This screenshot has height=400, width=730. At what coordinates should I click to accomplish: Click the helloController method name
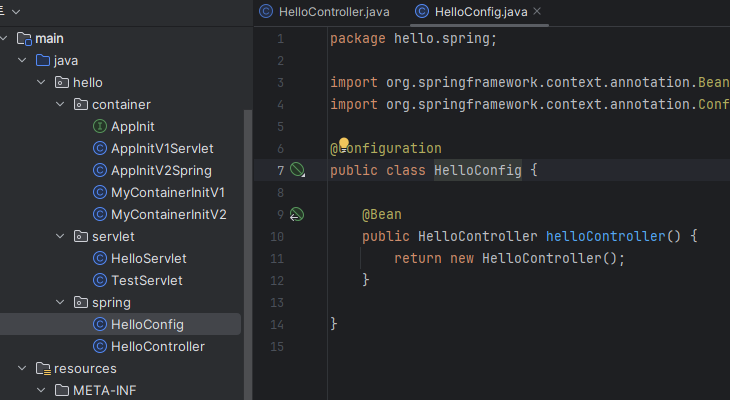[x=606, y=236]
